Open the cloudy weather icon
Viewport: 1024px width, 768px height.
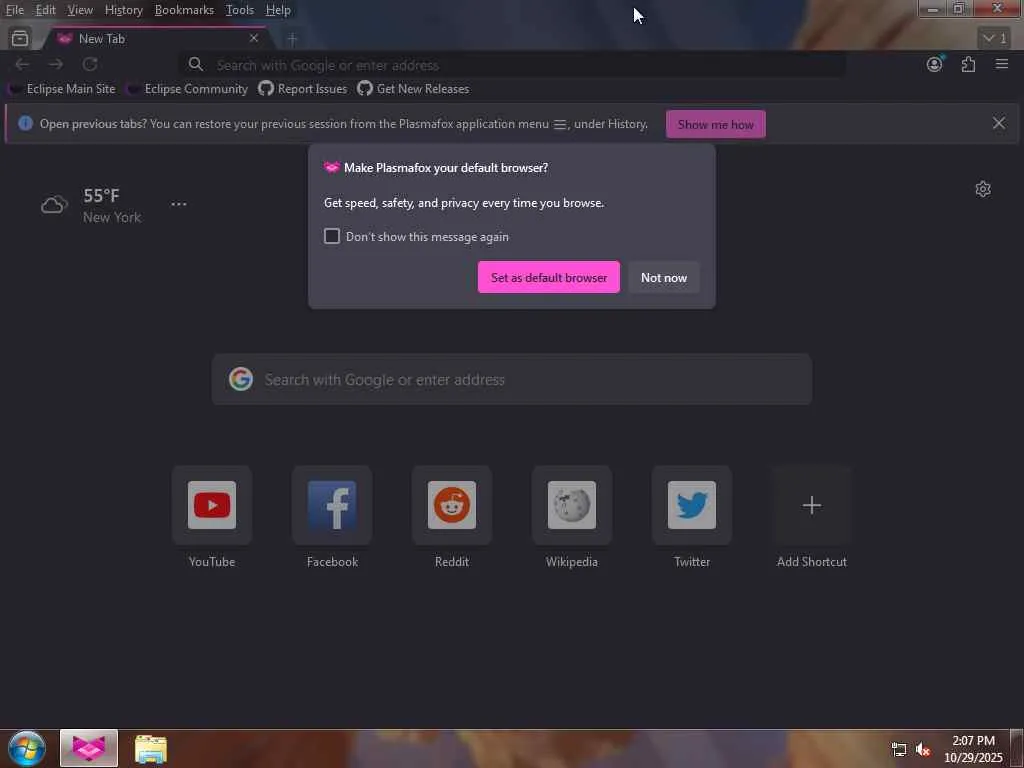tap(54, 205)
